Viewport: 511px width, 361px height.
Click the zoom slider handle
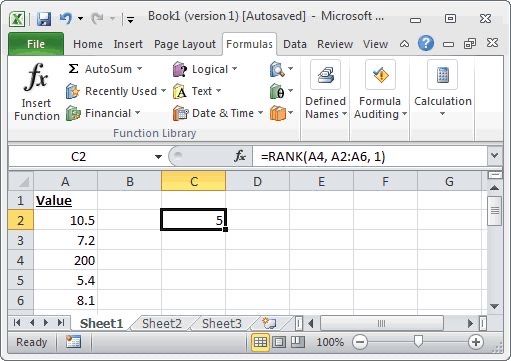tap(418, 341)
